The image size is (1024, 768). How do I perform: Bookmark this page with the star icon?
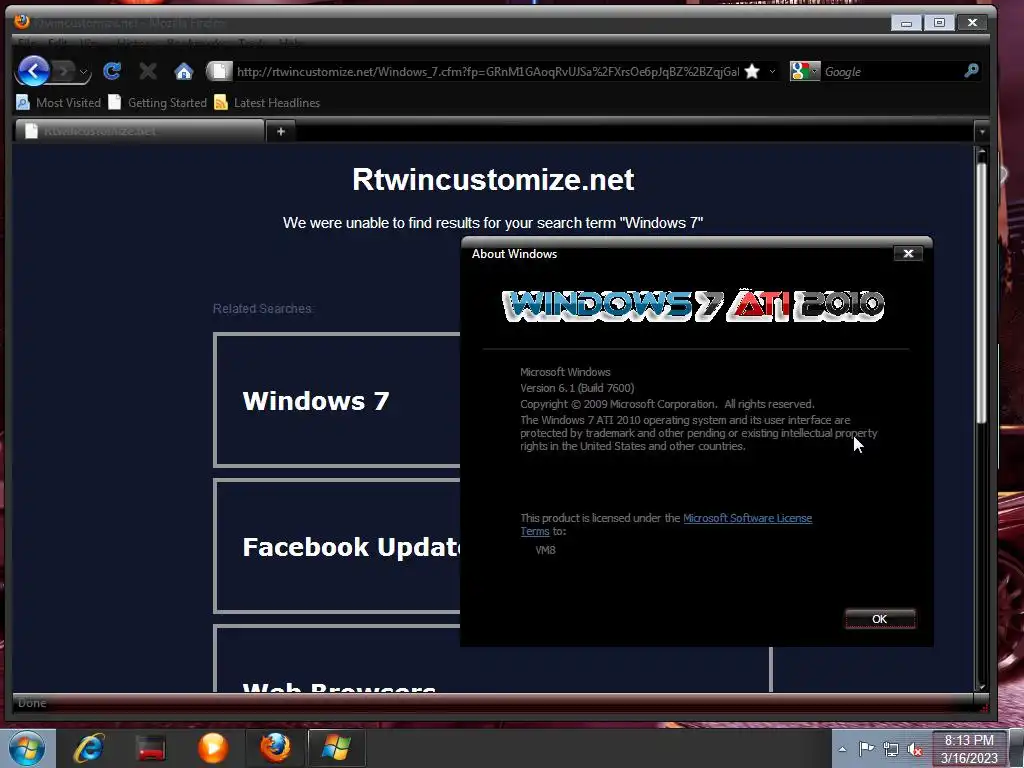(x=752, y=71)
